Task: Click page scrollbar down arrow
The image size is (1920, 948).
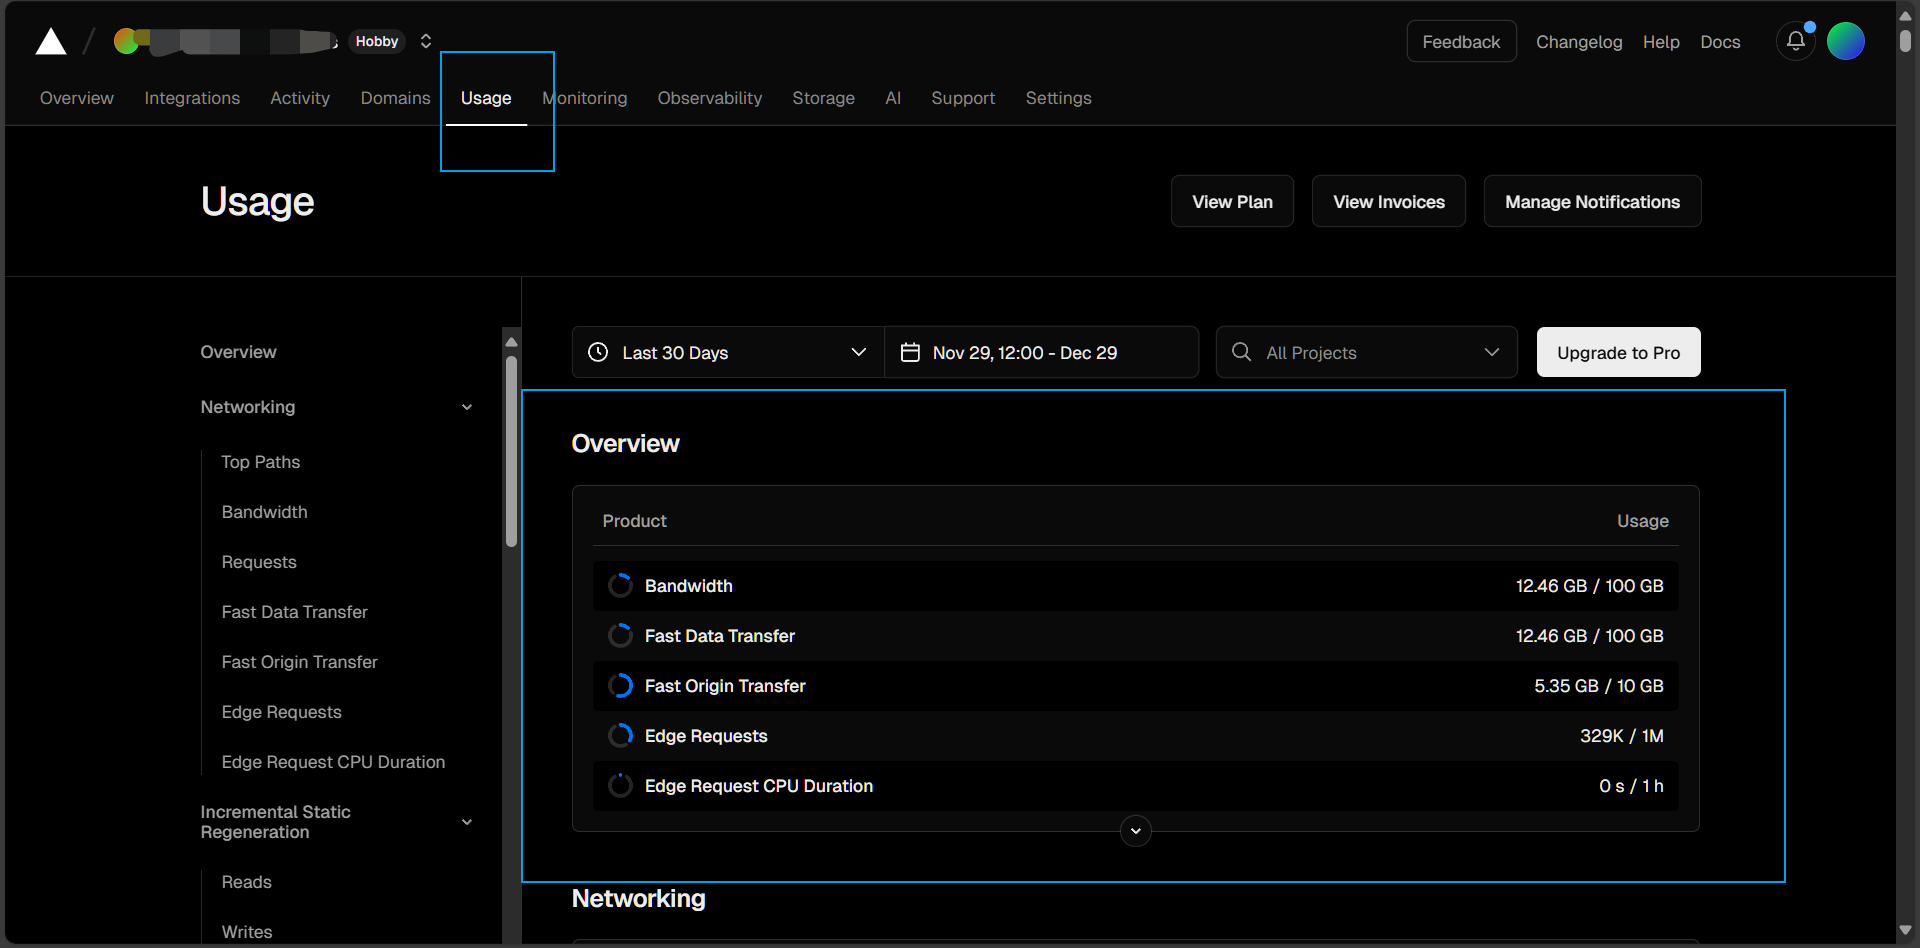Action: pyautogui.click(x=1905, y=931)
